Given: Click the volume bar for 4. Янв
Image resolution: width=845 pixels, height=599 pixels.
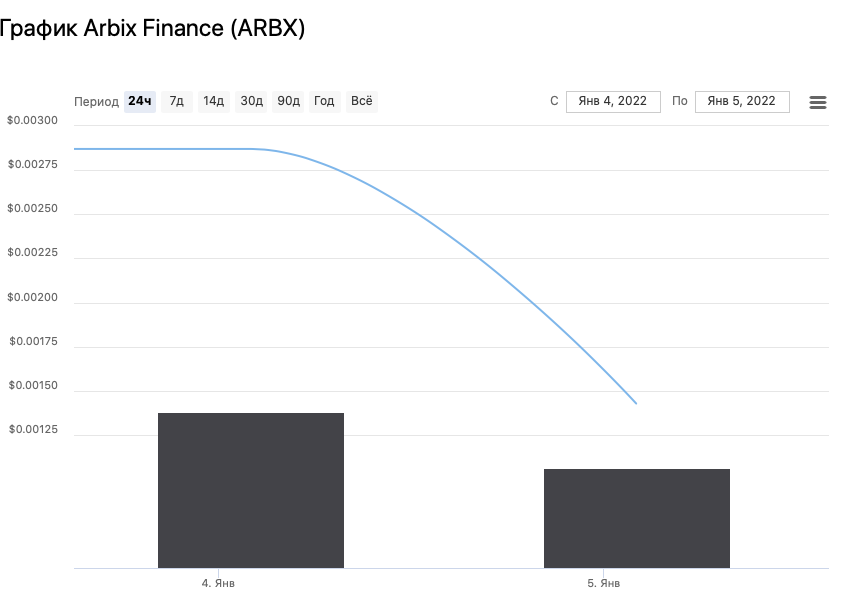Looking at the screenshot, I should click(250, 490).
